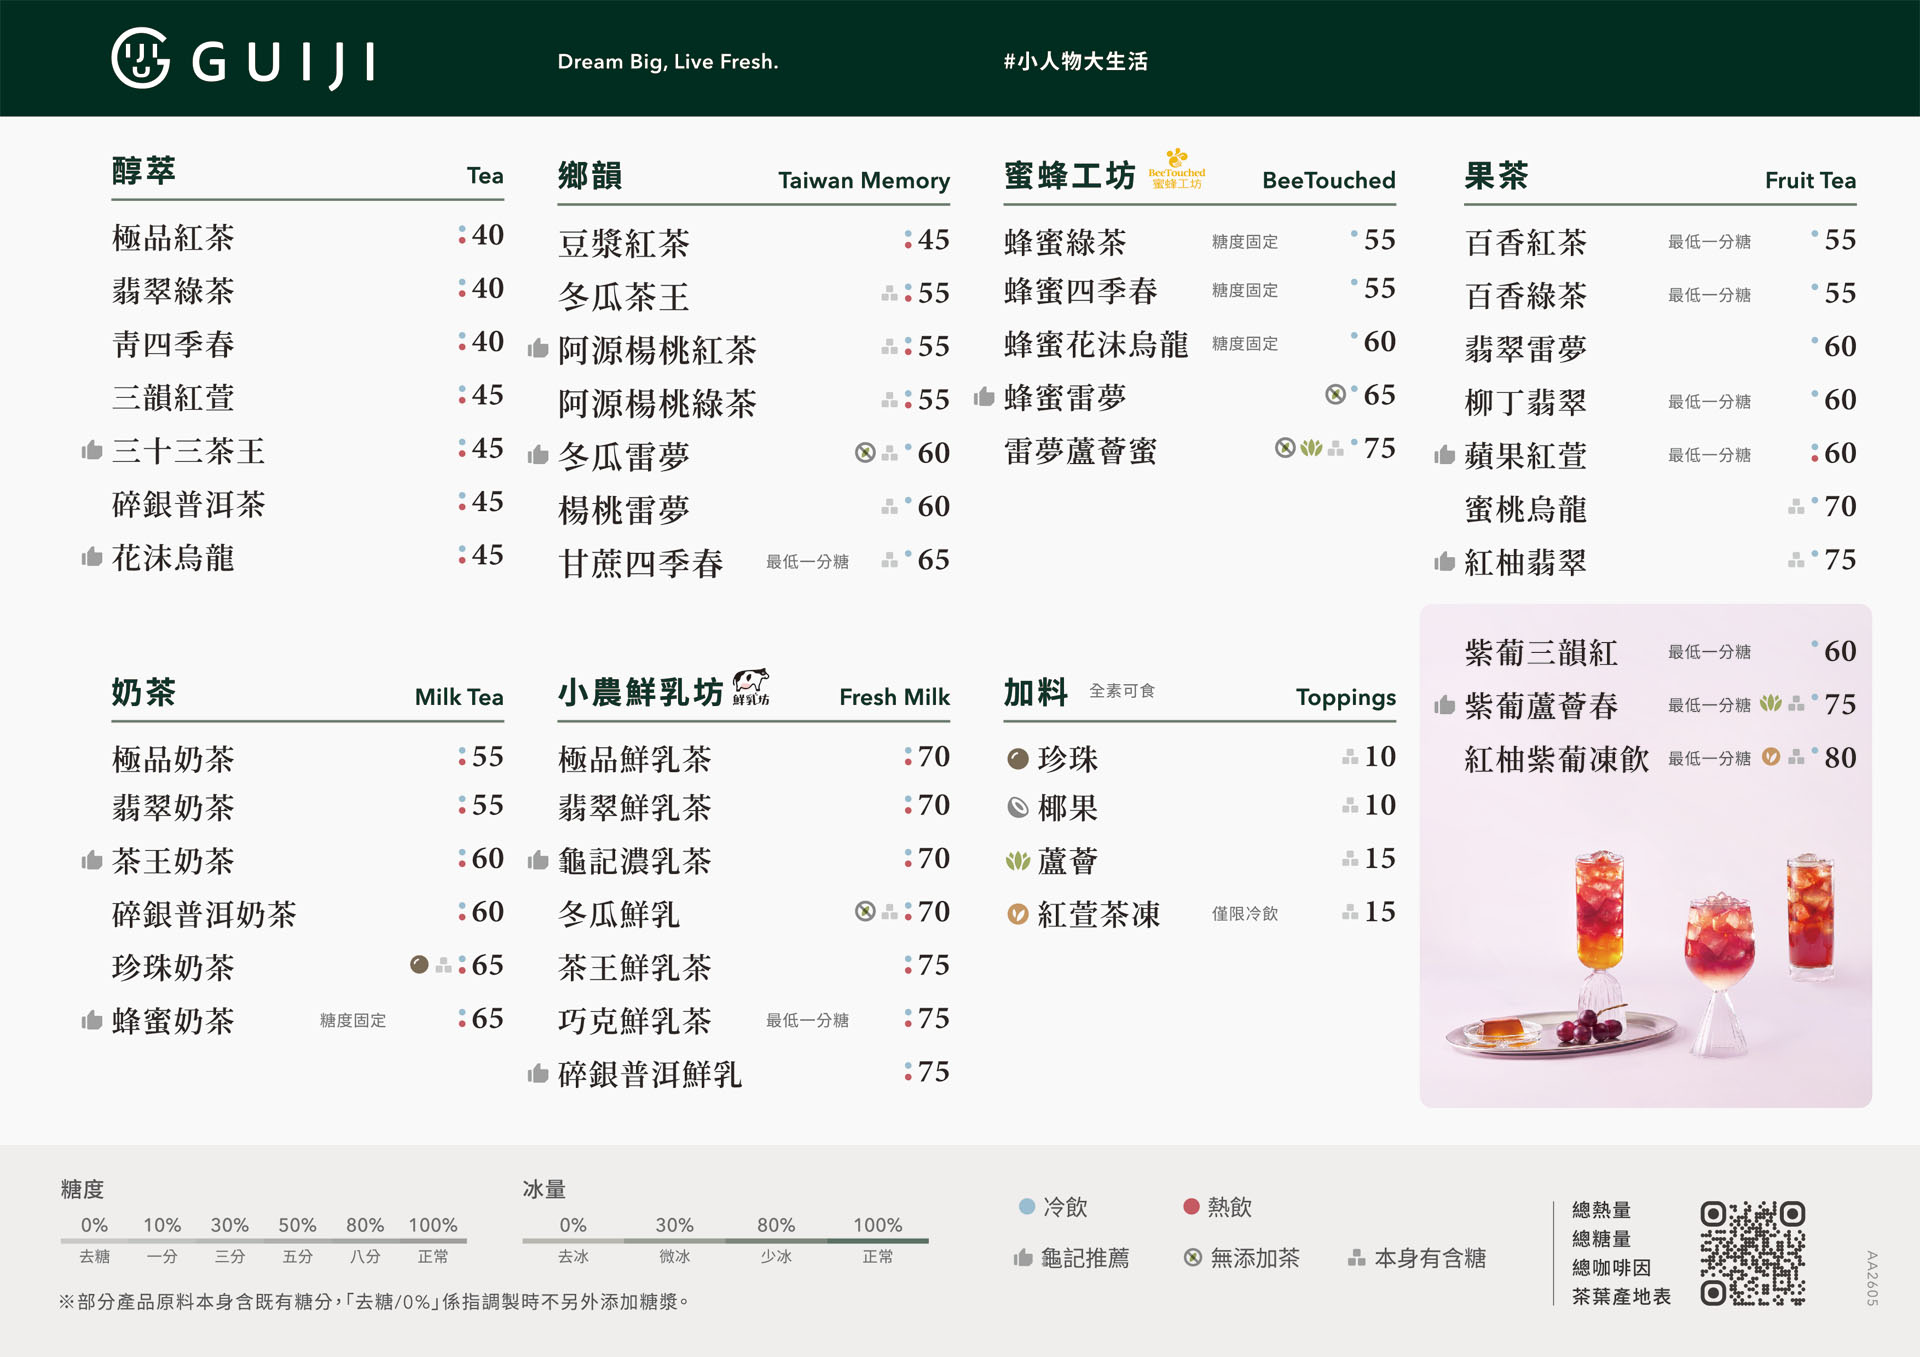Click the aloe icon in the 雷夢蘆薈蜜 row
This screenshot has height=1357, width=1920.
tap(1311, 447)
